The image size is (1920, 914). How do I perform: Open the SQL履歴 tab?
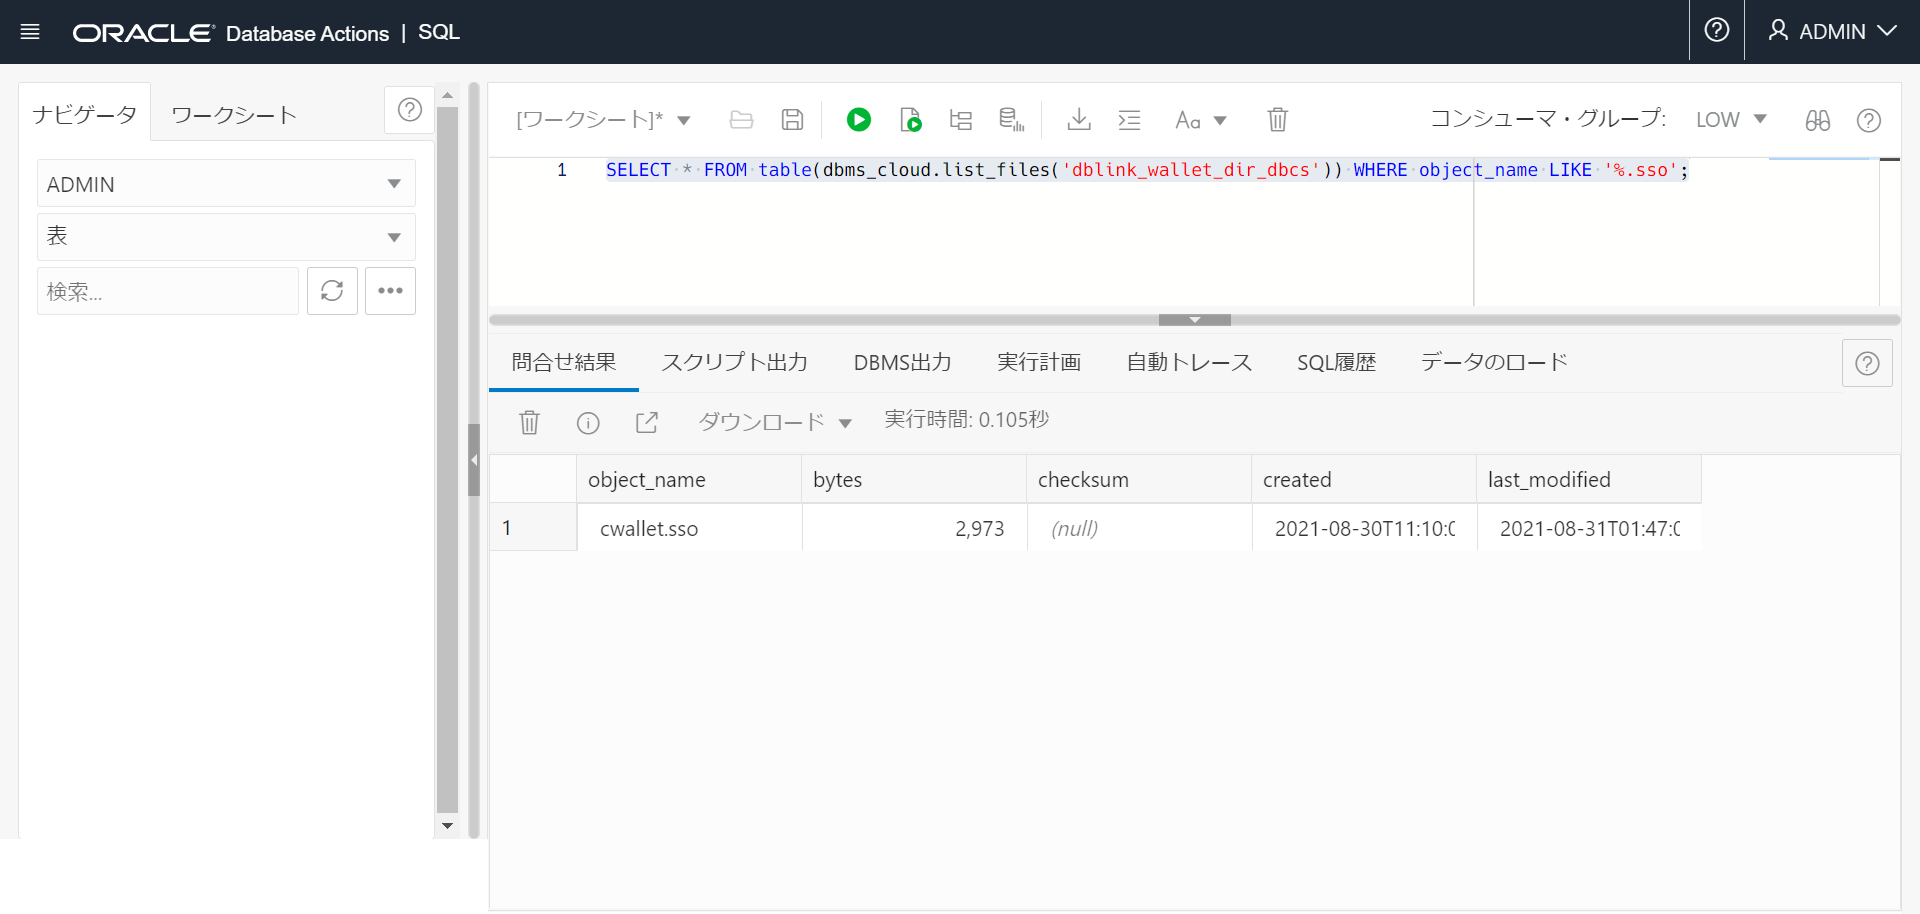[x=1337, y=362]
